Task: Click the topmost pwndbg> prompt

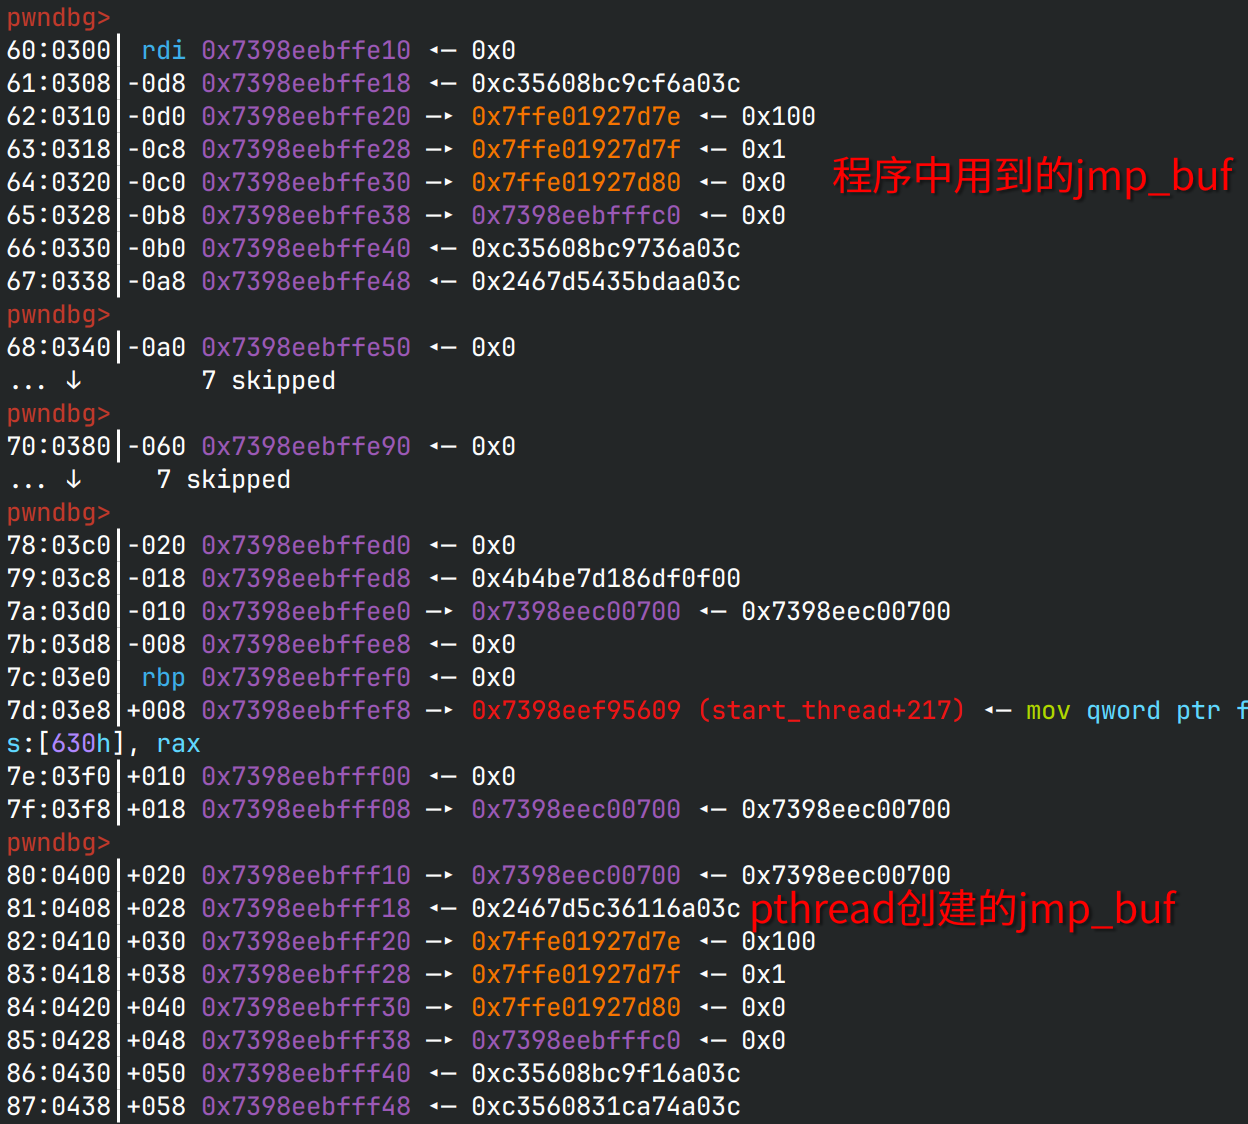Action: point(58,17)
